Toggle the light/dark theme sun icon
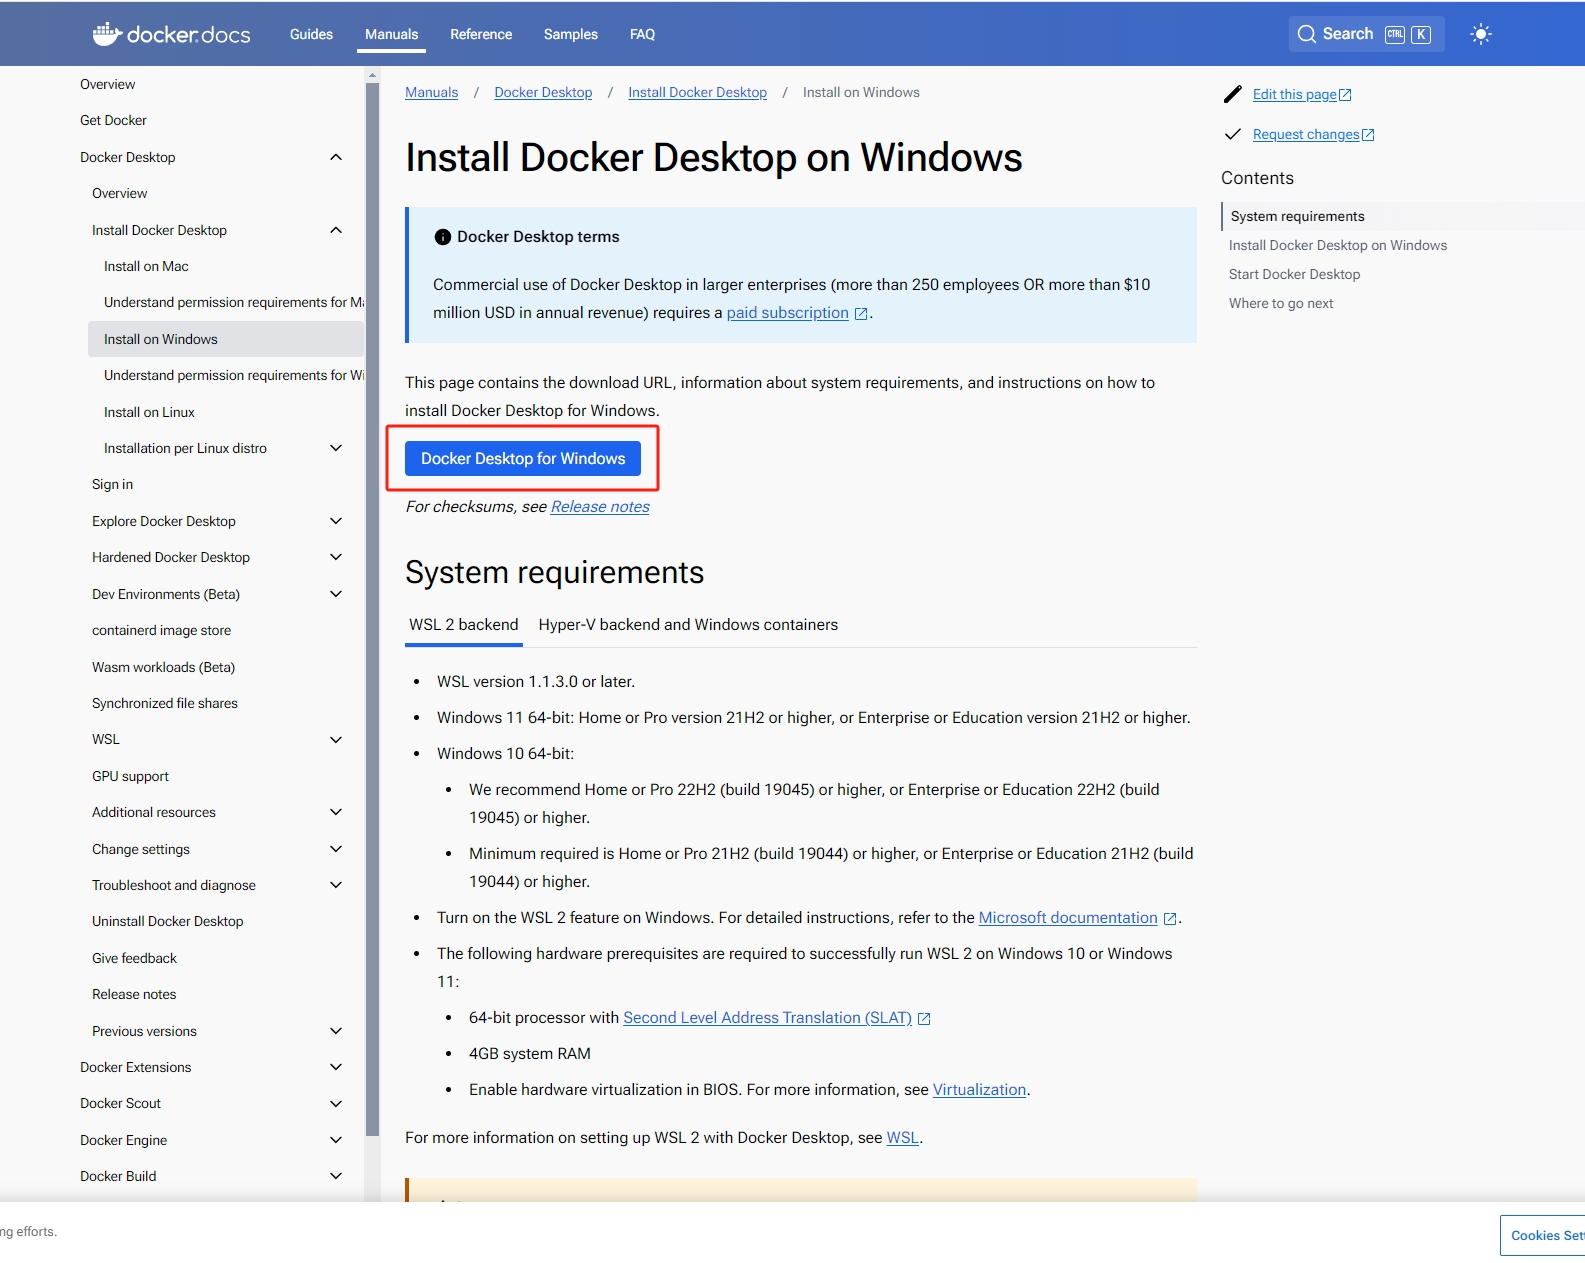Image resolution: width=1585 pixels, height=1263 pixels. click(x=1481, y=34)
